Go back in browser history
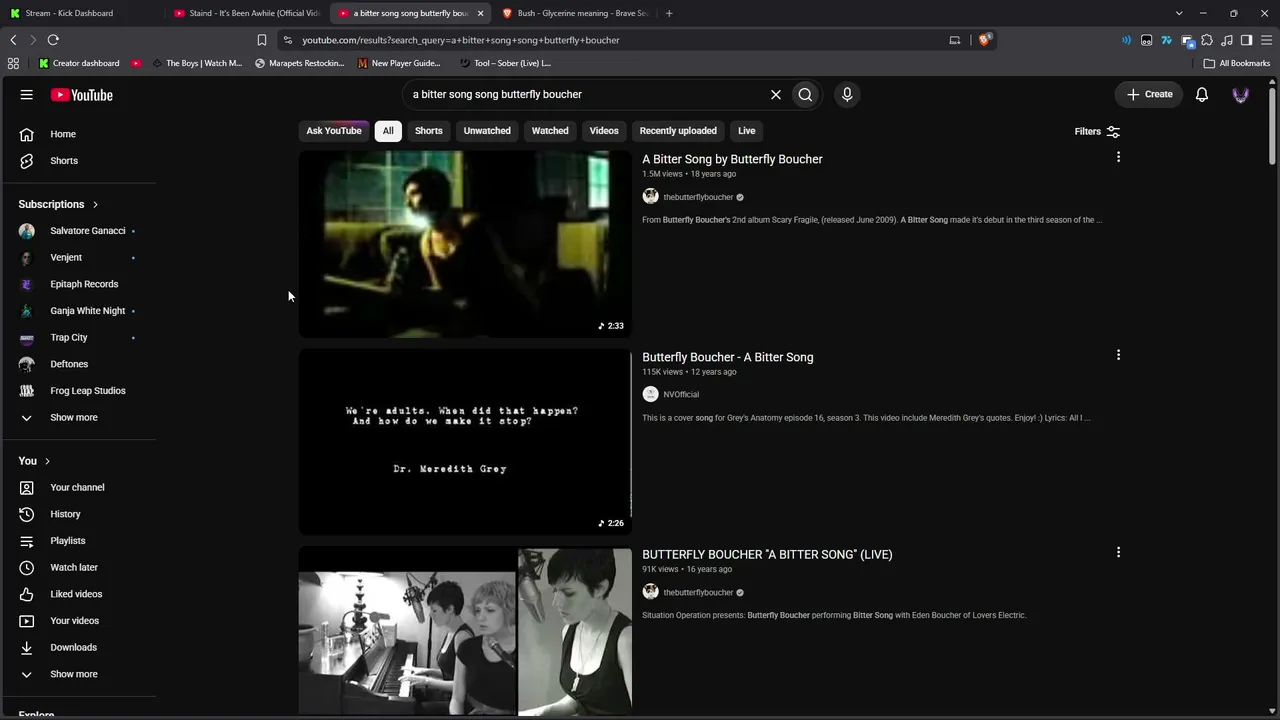The image size is (1280, 720). 13,40
